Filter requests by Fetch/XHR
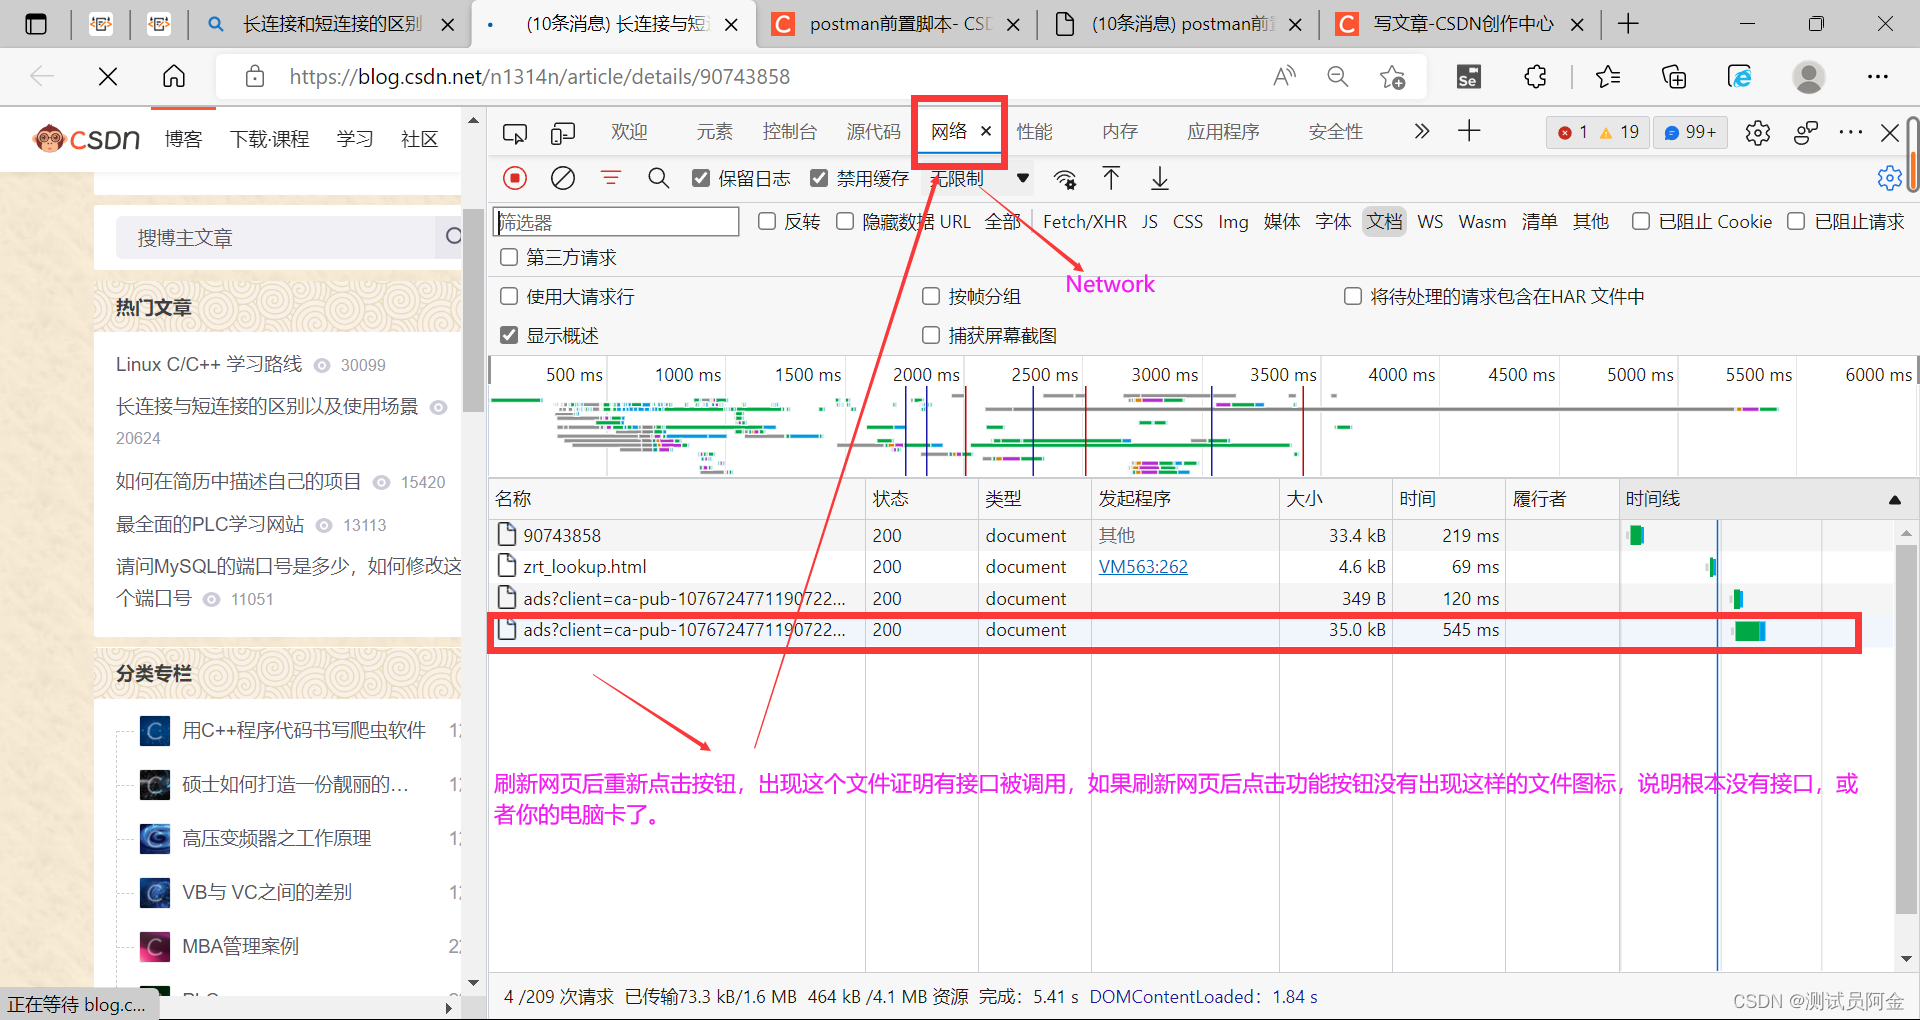The image size is (1920, 1020). (x=1085, y=221)
